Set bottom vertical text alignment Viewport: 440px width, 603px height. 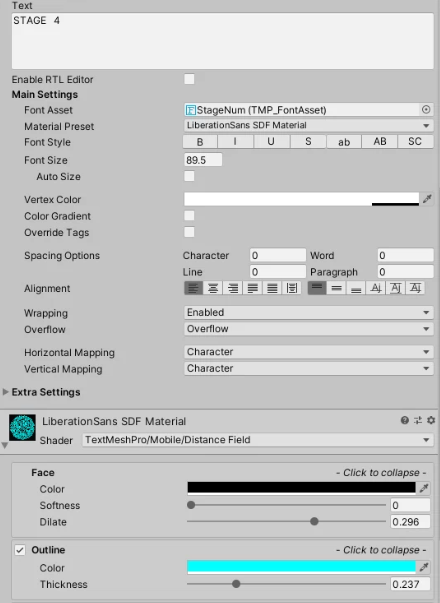pos(356,288)
